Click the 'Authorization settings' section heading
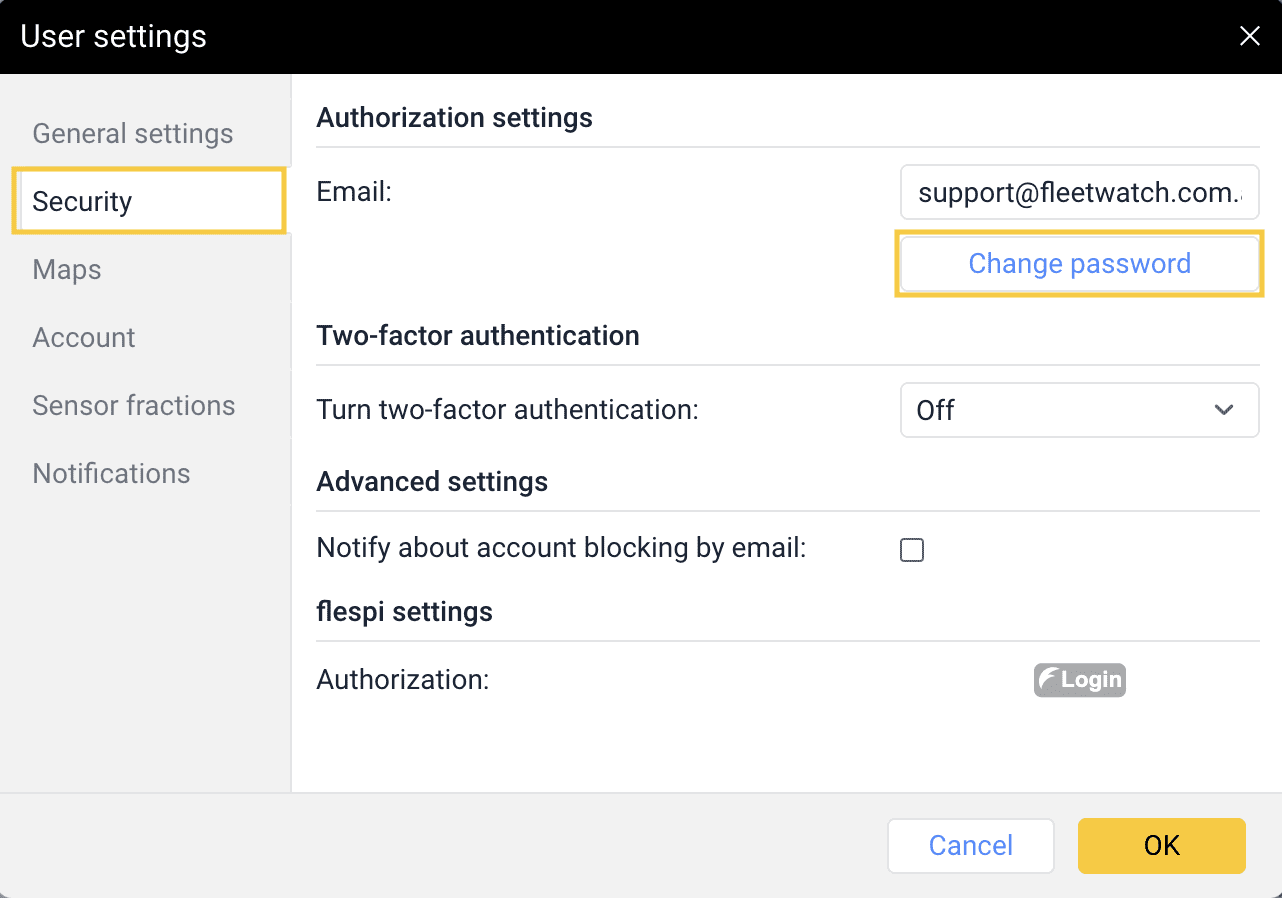This screenshot has width=1282, height=898. coord(454,118)
